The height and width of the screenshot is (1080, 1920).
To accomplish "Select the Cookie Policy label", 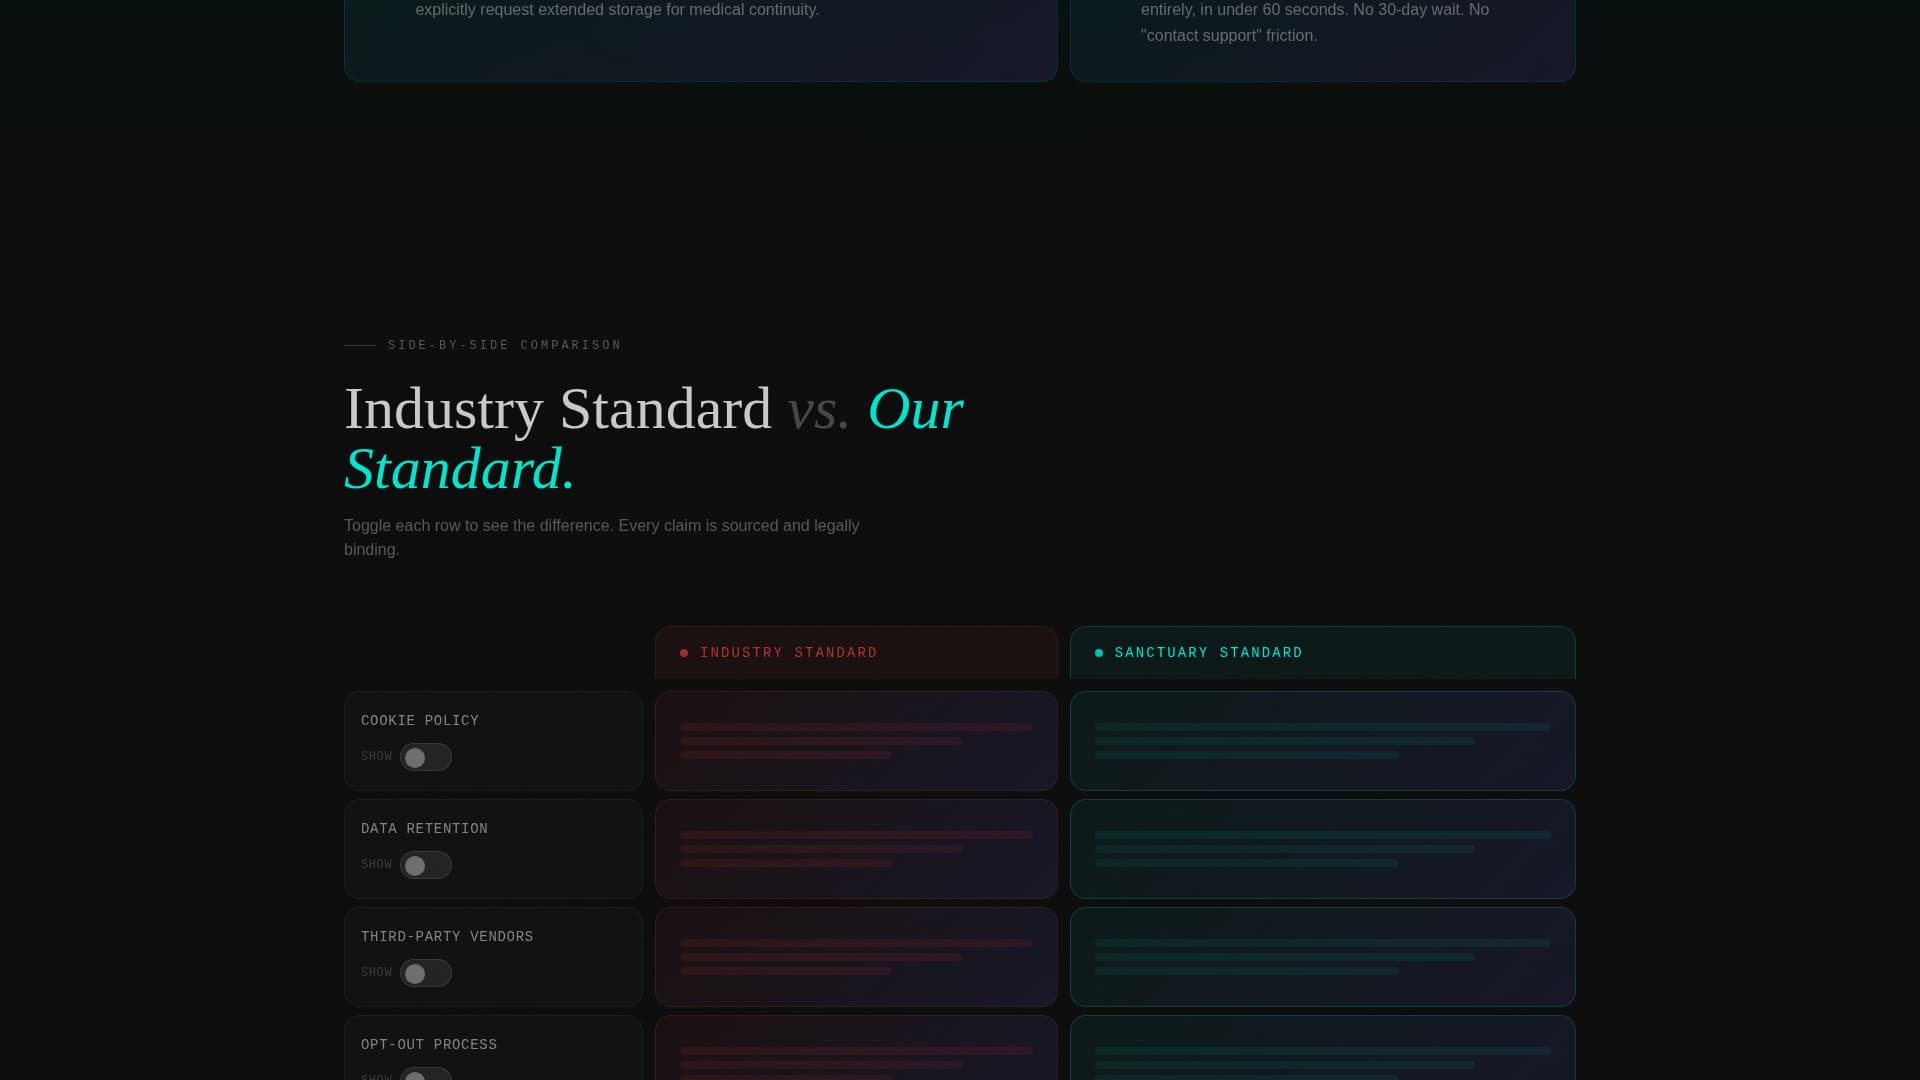I will (420, 721).
